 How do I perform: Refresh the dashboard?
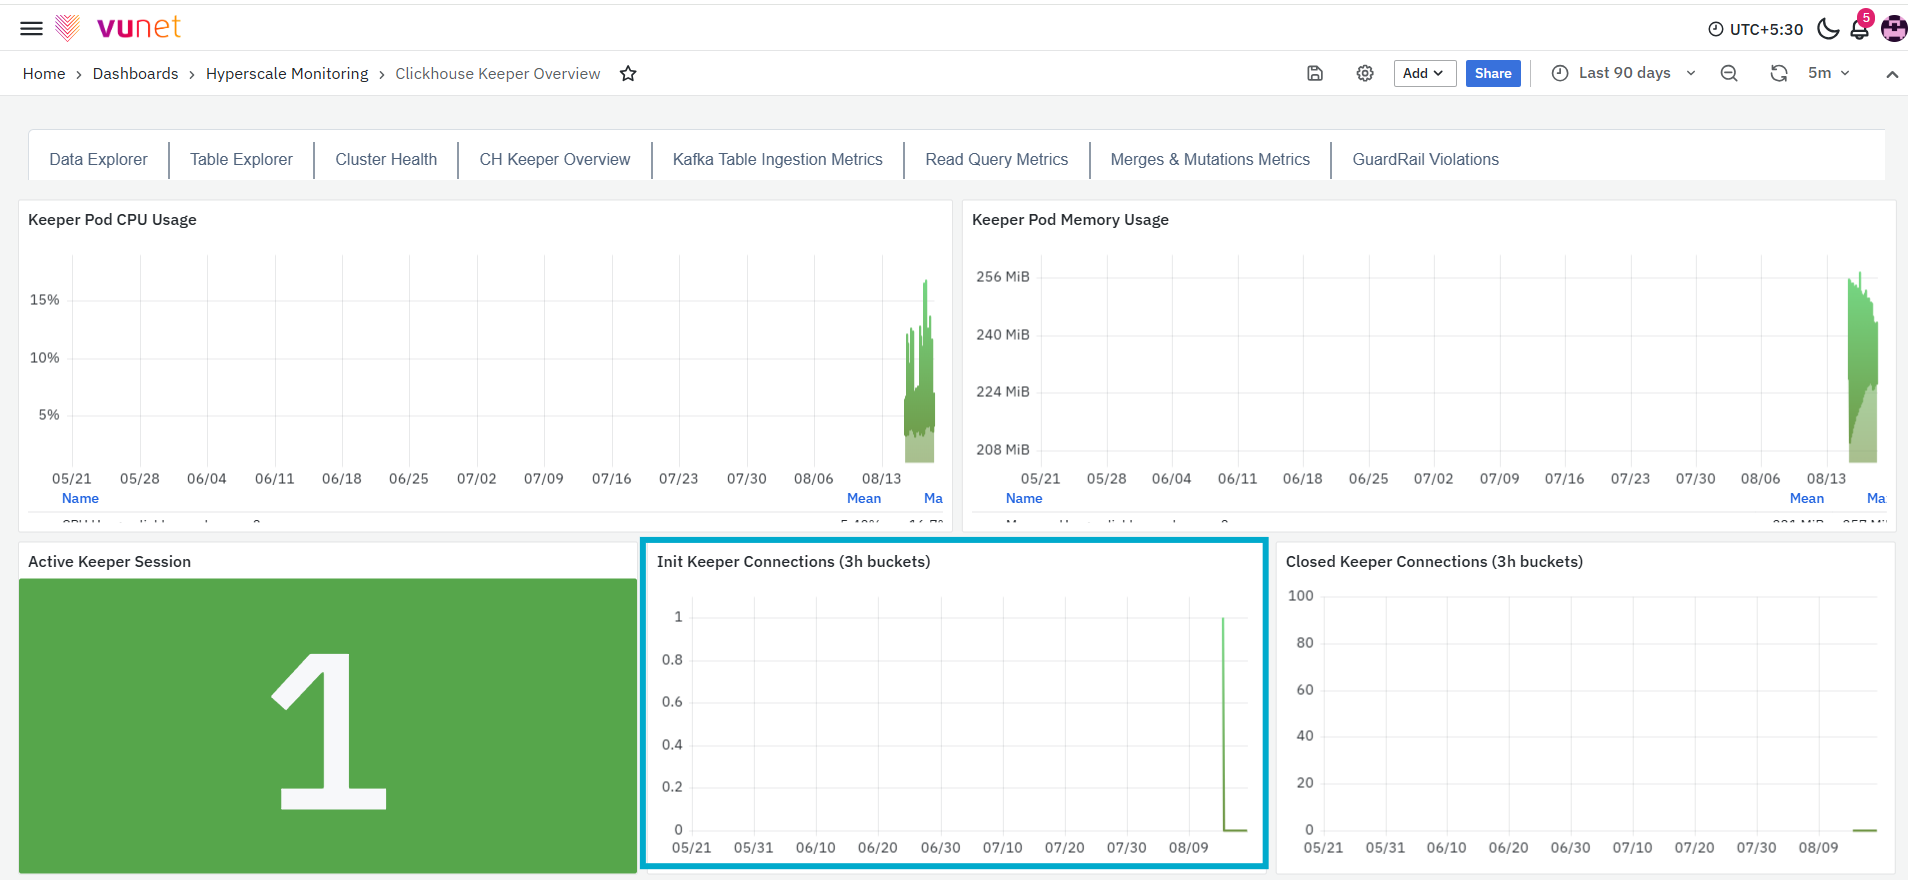pos(1779,73)
